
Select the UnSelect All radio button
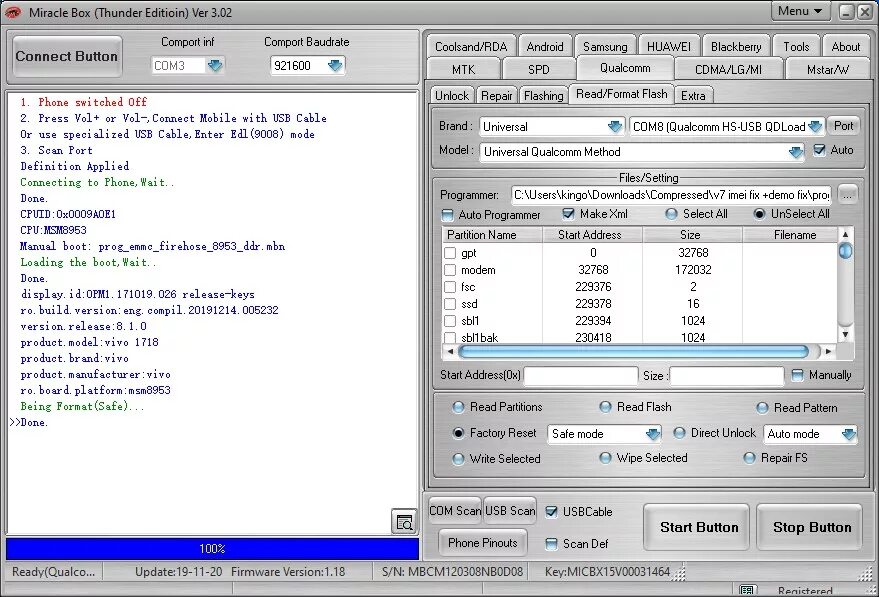[759, 214]
